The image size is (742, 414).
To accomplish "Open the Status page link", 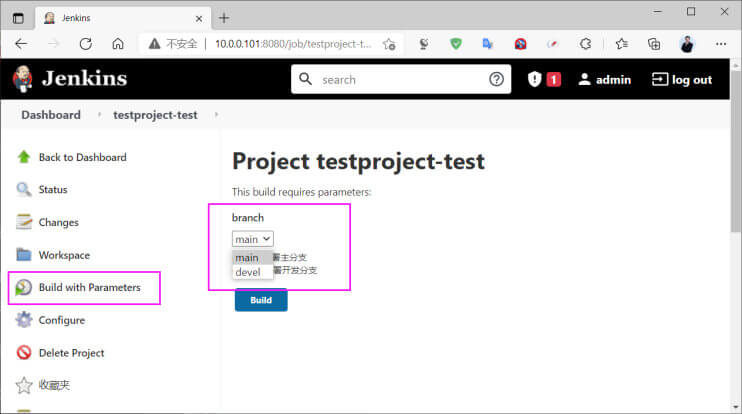I will click(53, 190).
